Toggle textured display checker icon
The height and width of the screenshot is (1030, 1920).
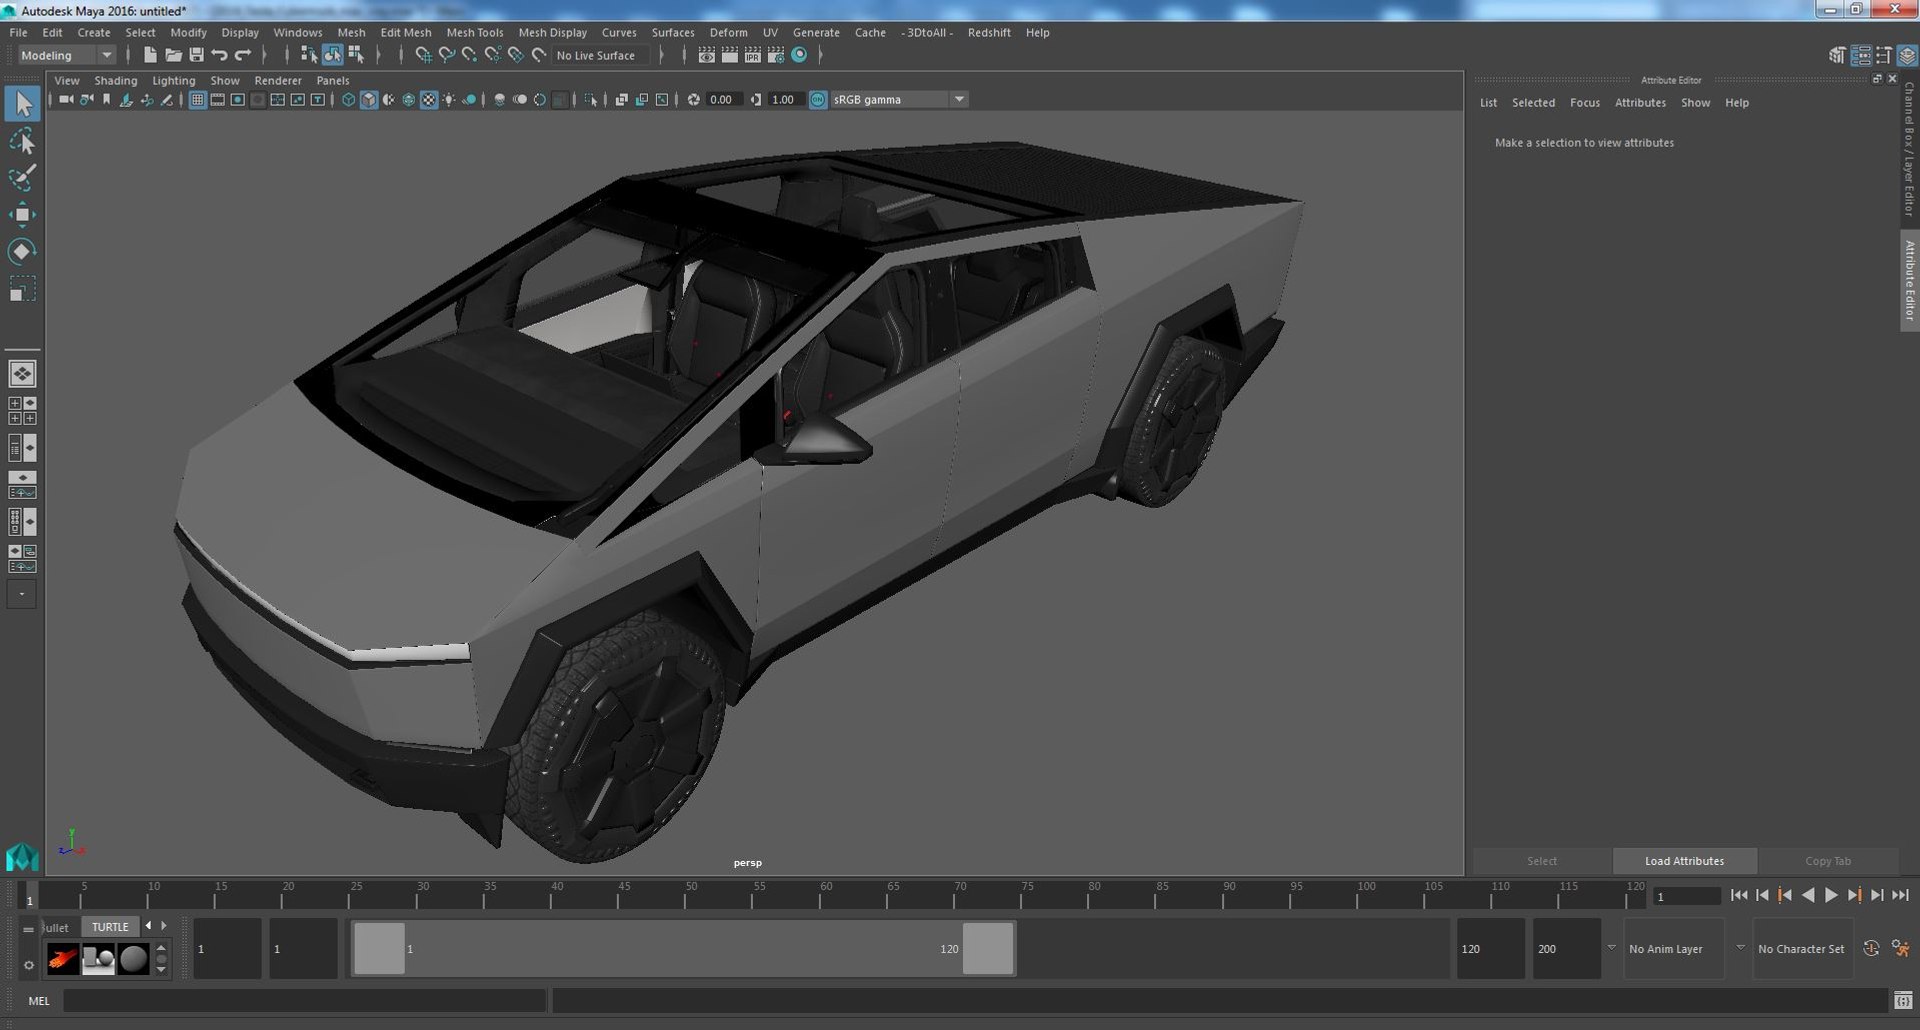[428, 99]
